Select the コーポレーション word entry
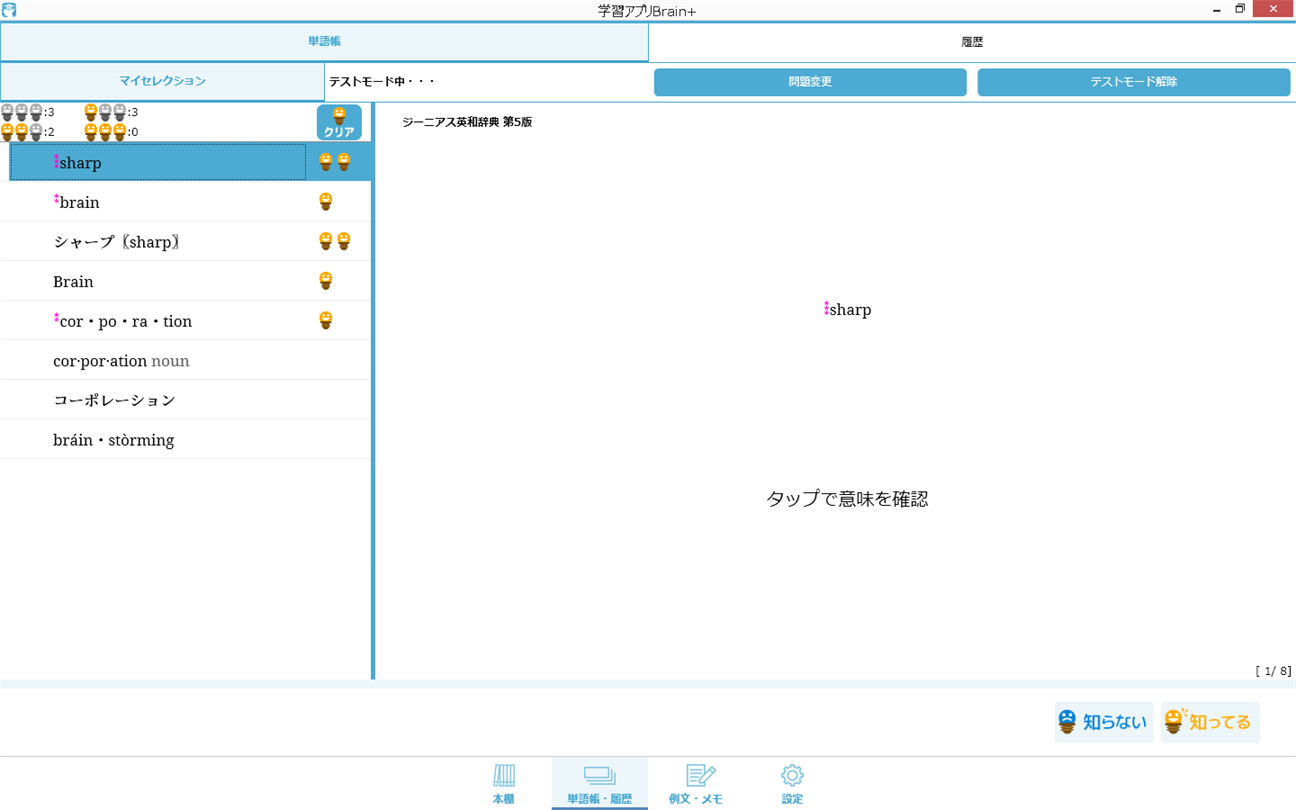 click(x=185, y=400)
